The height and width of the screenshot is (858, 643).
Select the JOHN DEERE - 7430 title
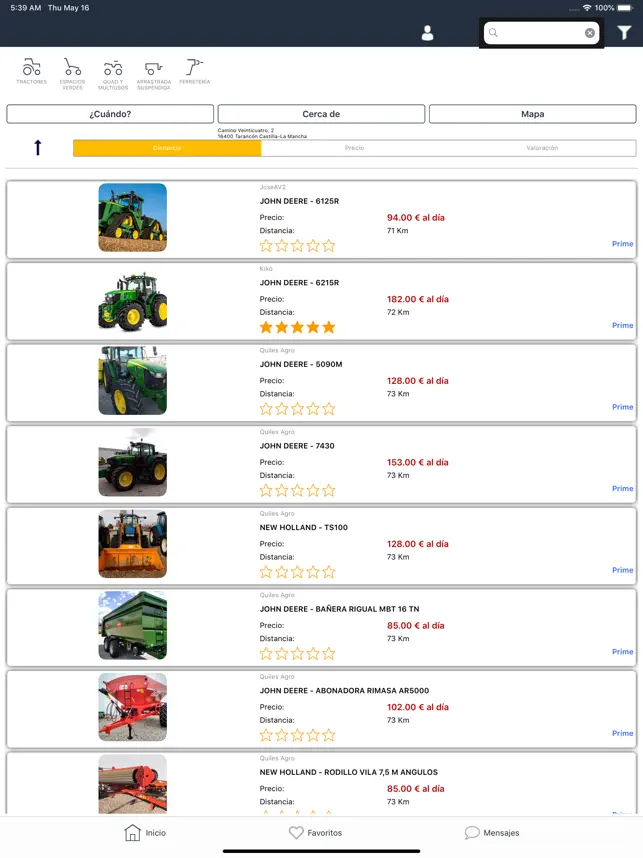click(x=297, y=445)
